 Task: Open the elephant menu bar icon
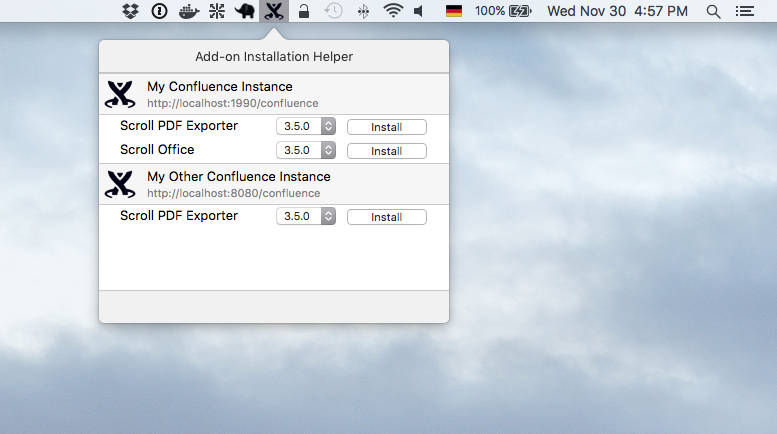[244, 11]
